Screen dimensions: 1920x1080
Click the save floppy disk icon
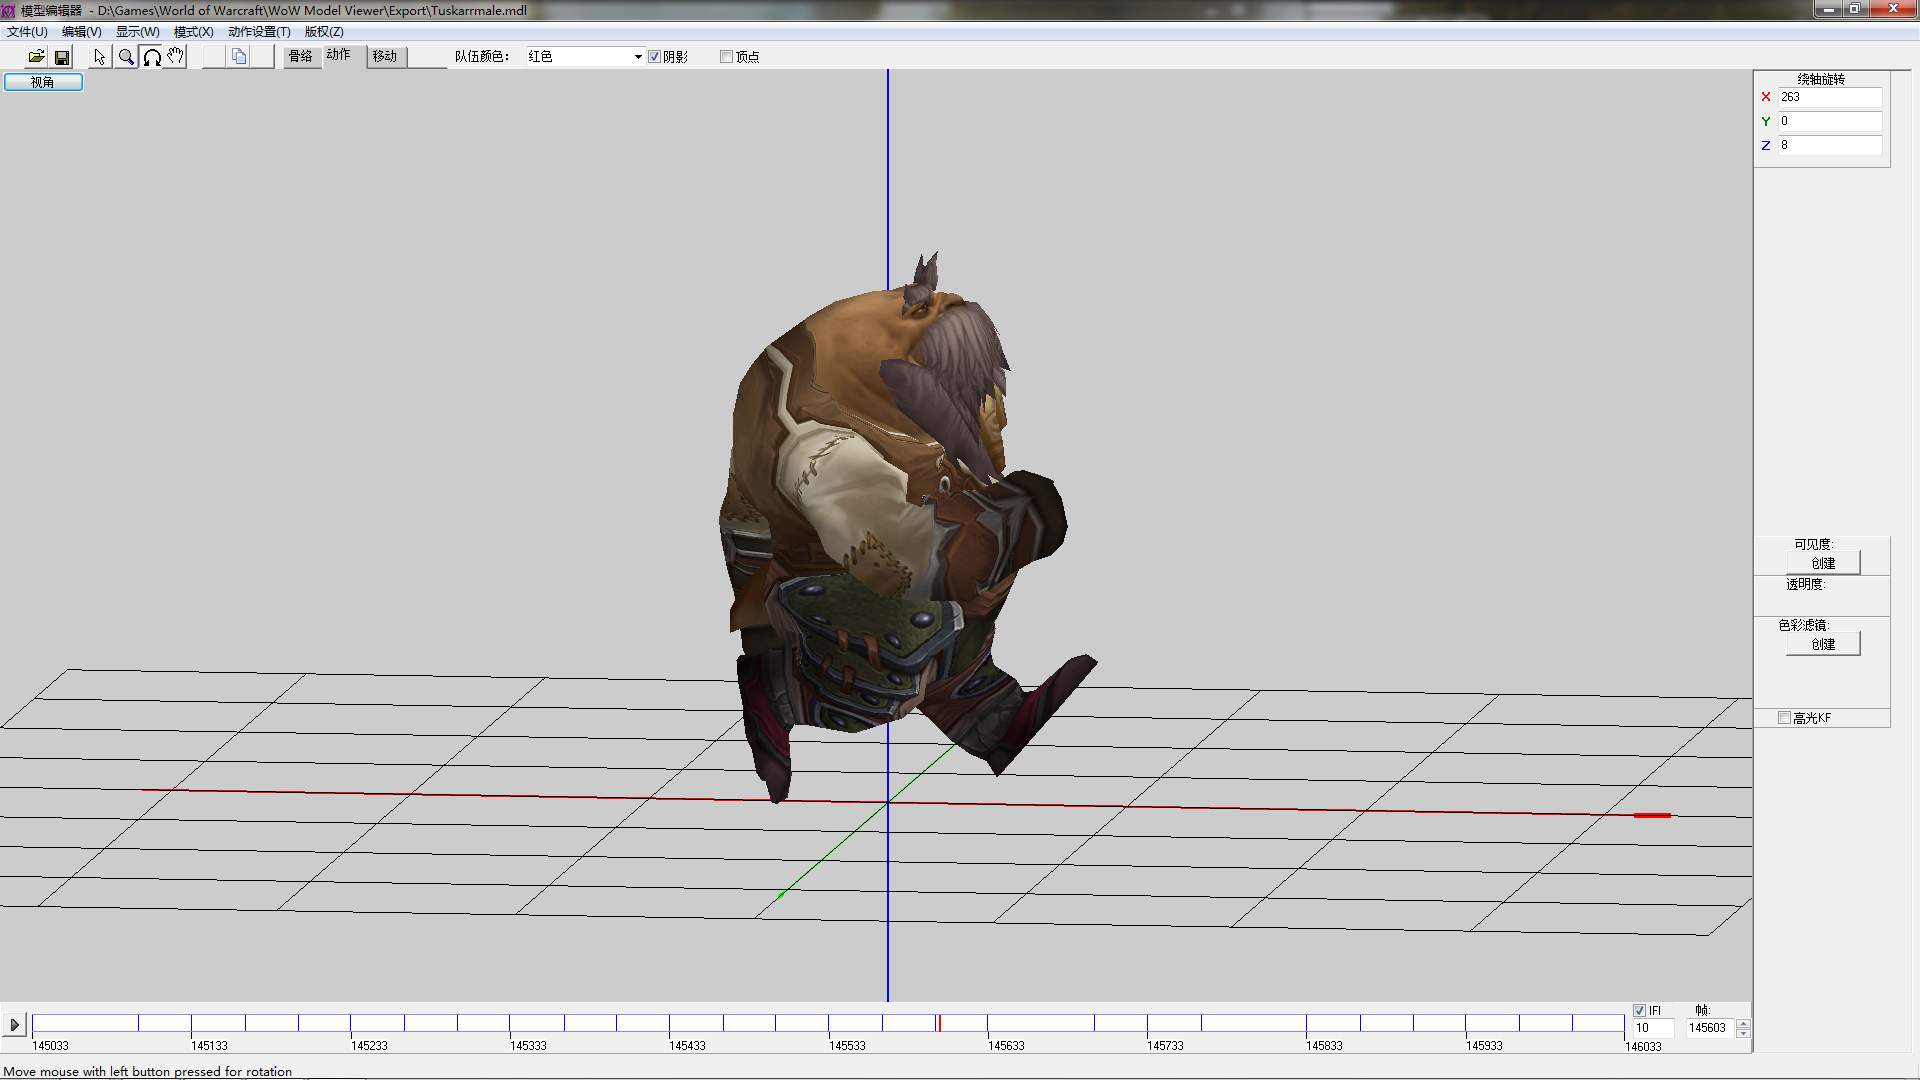click(62, 57)
